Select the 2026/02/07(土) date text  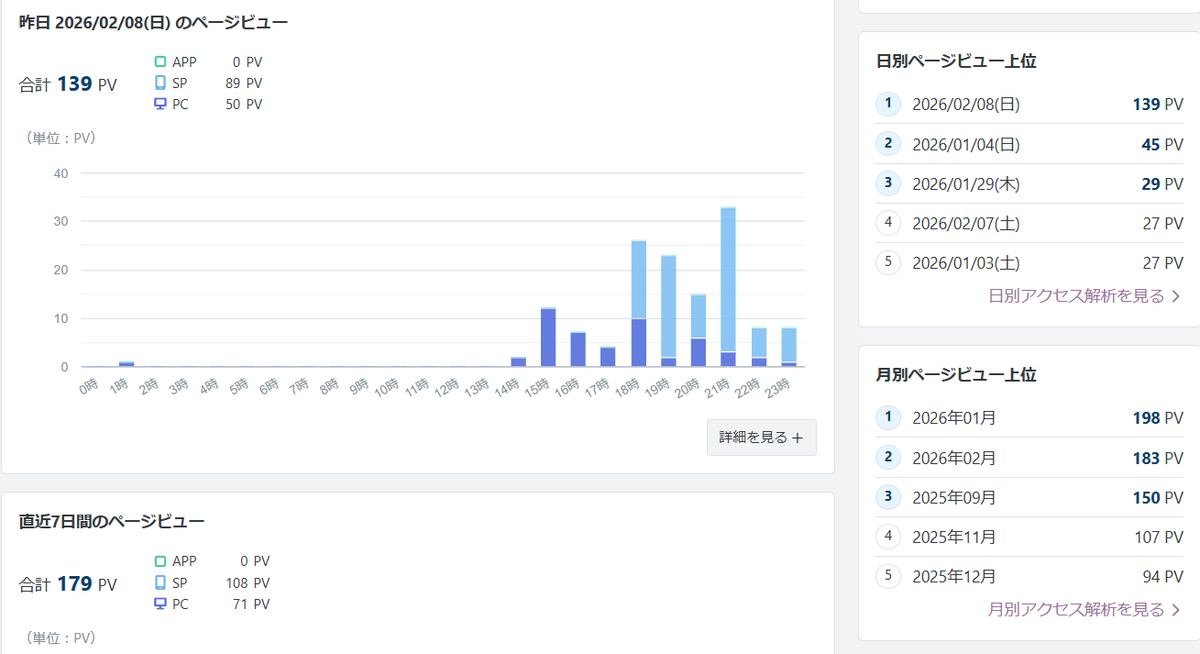coord(966,223)
